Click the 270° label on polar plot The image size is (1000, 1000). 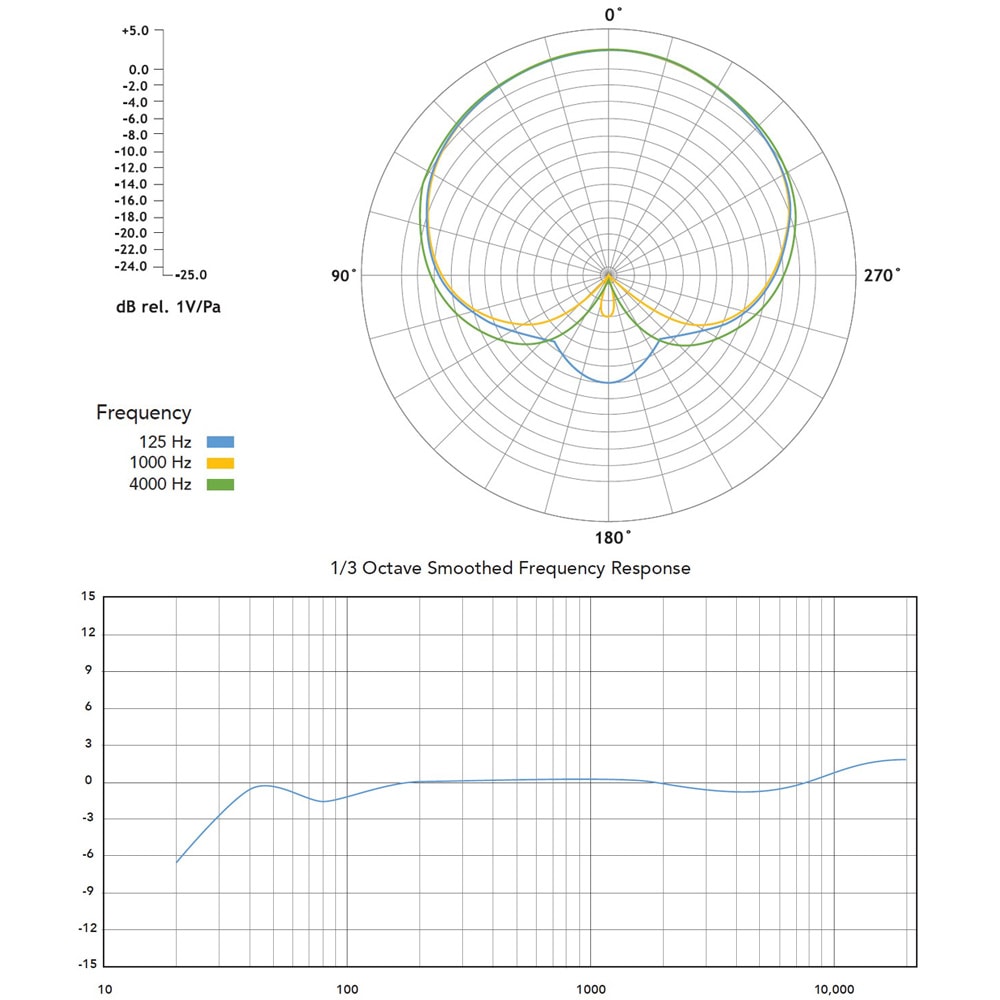pos(882,276)
